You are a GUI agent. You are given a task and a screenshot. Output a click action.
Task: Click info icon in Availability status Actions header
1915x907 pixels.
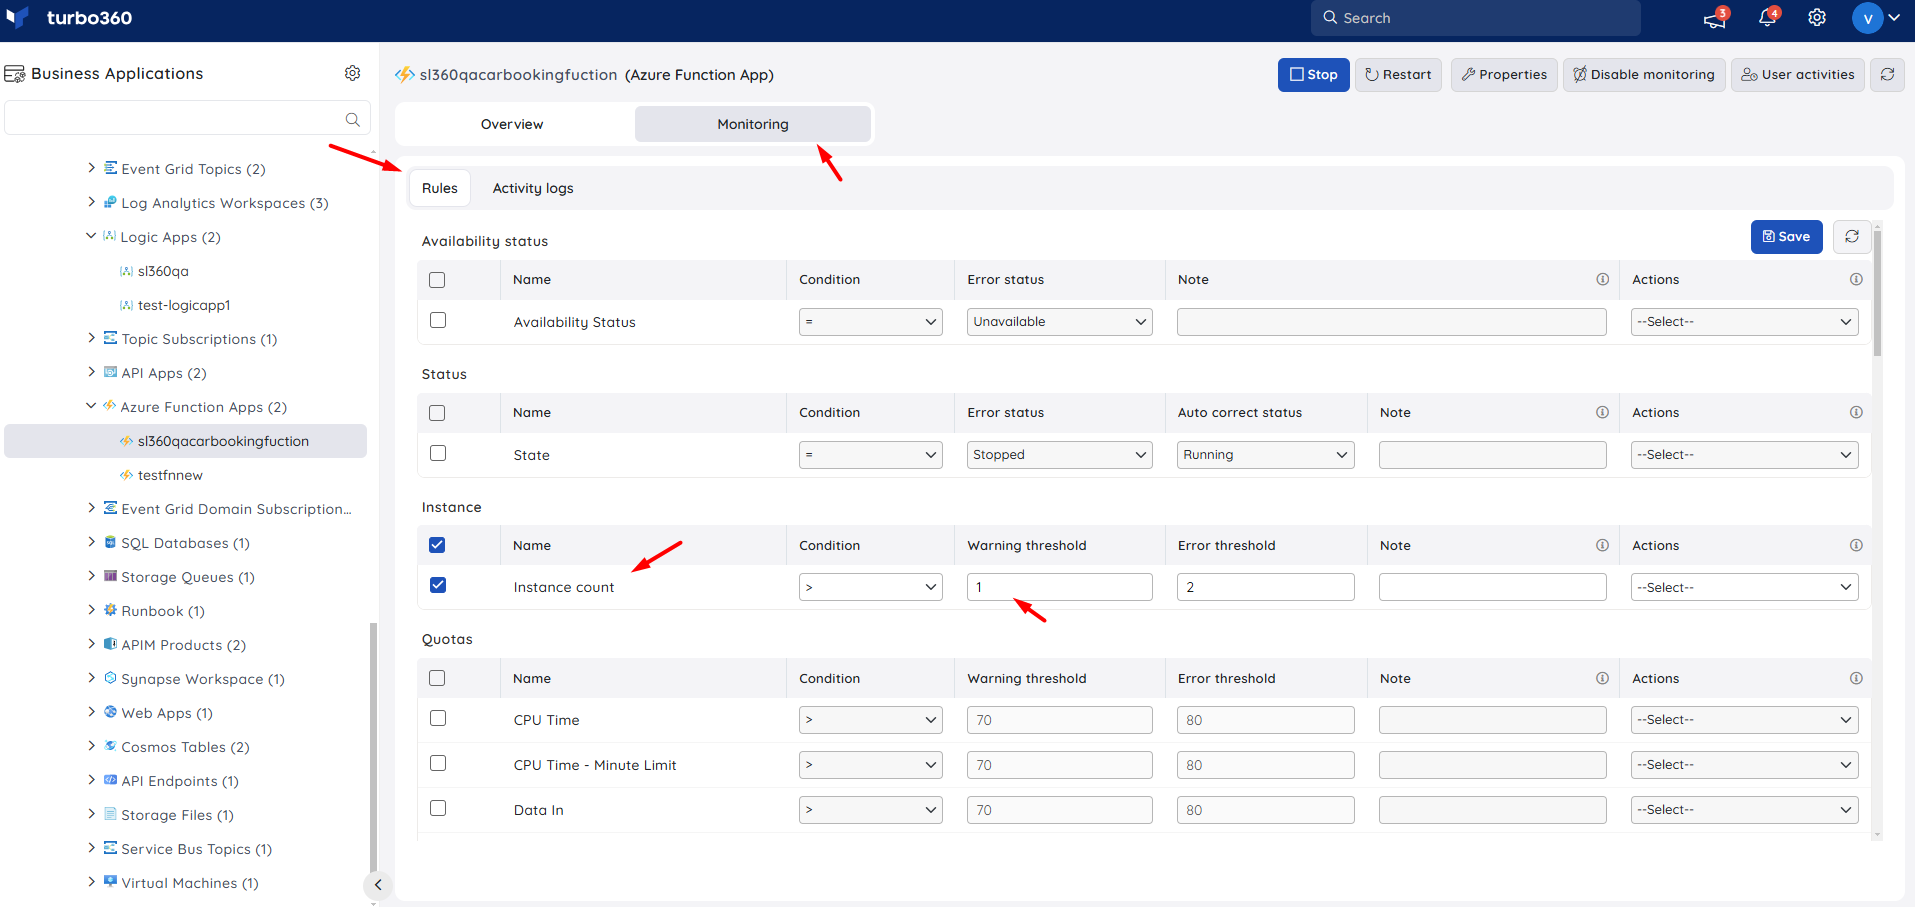[1856, 280]
